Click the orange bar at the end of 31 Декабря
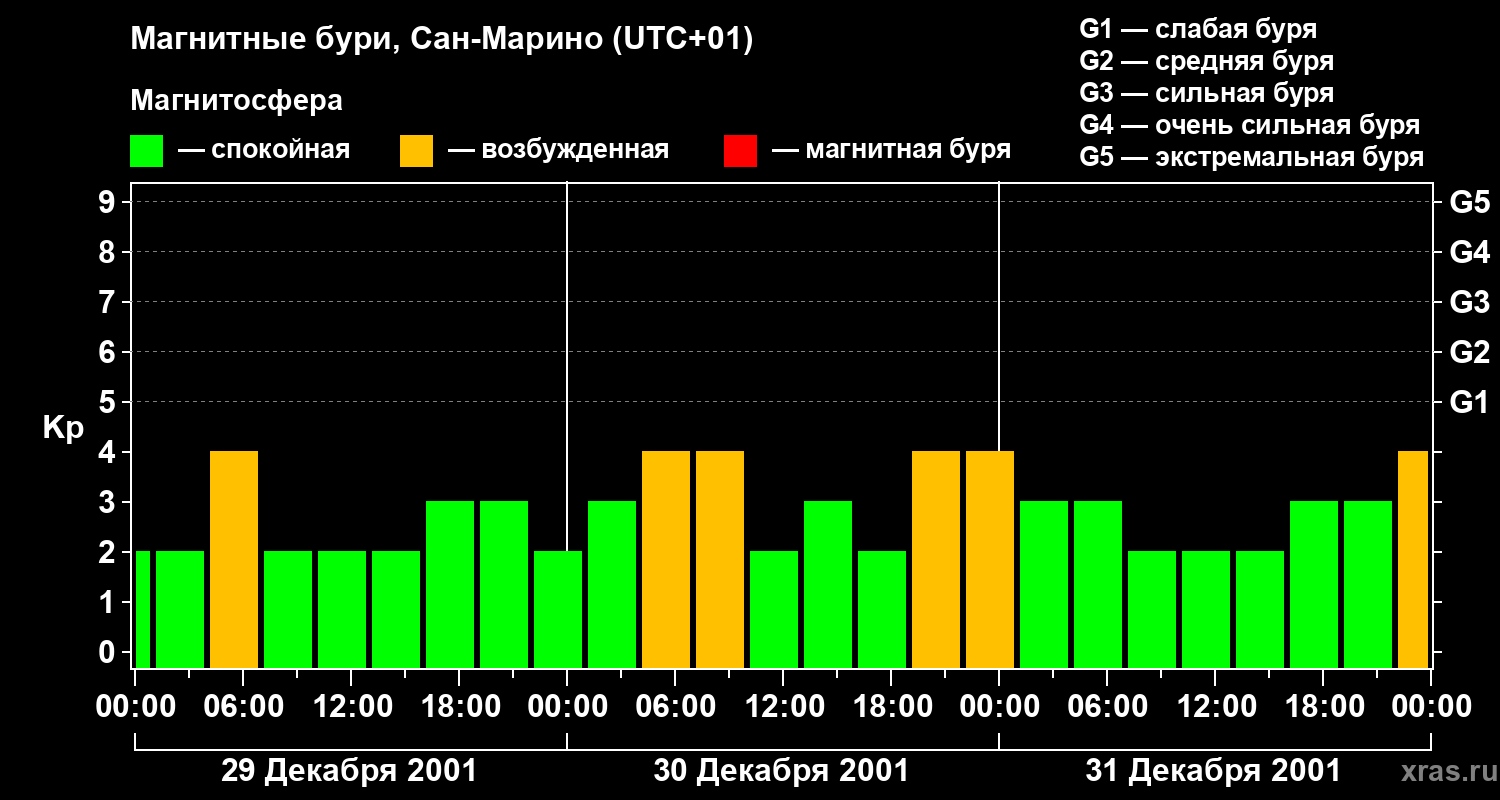Screen dimensions: 1500x800 [x=1413, y=559]
